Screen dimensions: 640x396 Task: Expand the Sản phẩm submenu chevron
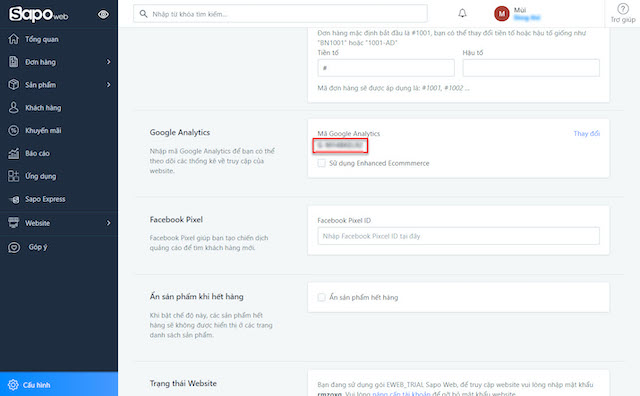tap(109, 85)
